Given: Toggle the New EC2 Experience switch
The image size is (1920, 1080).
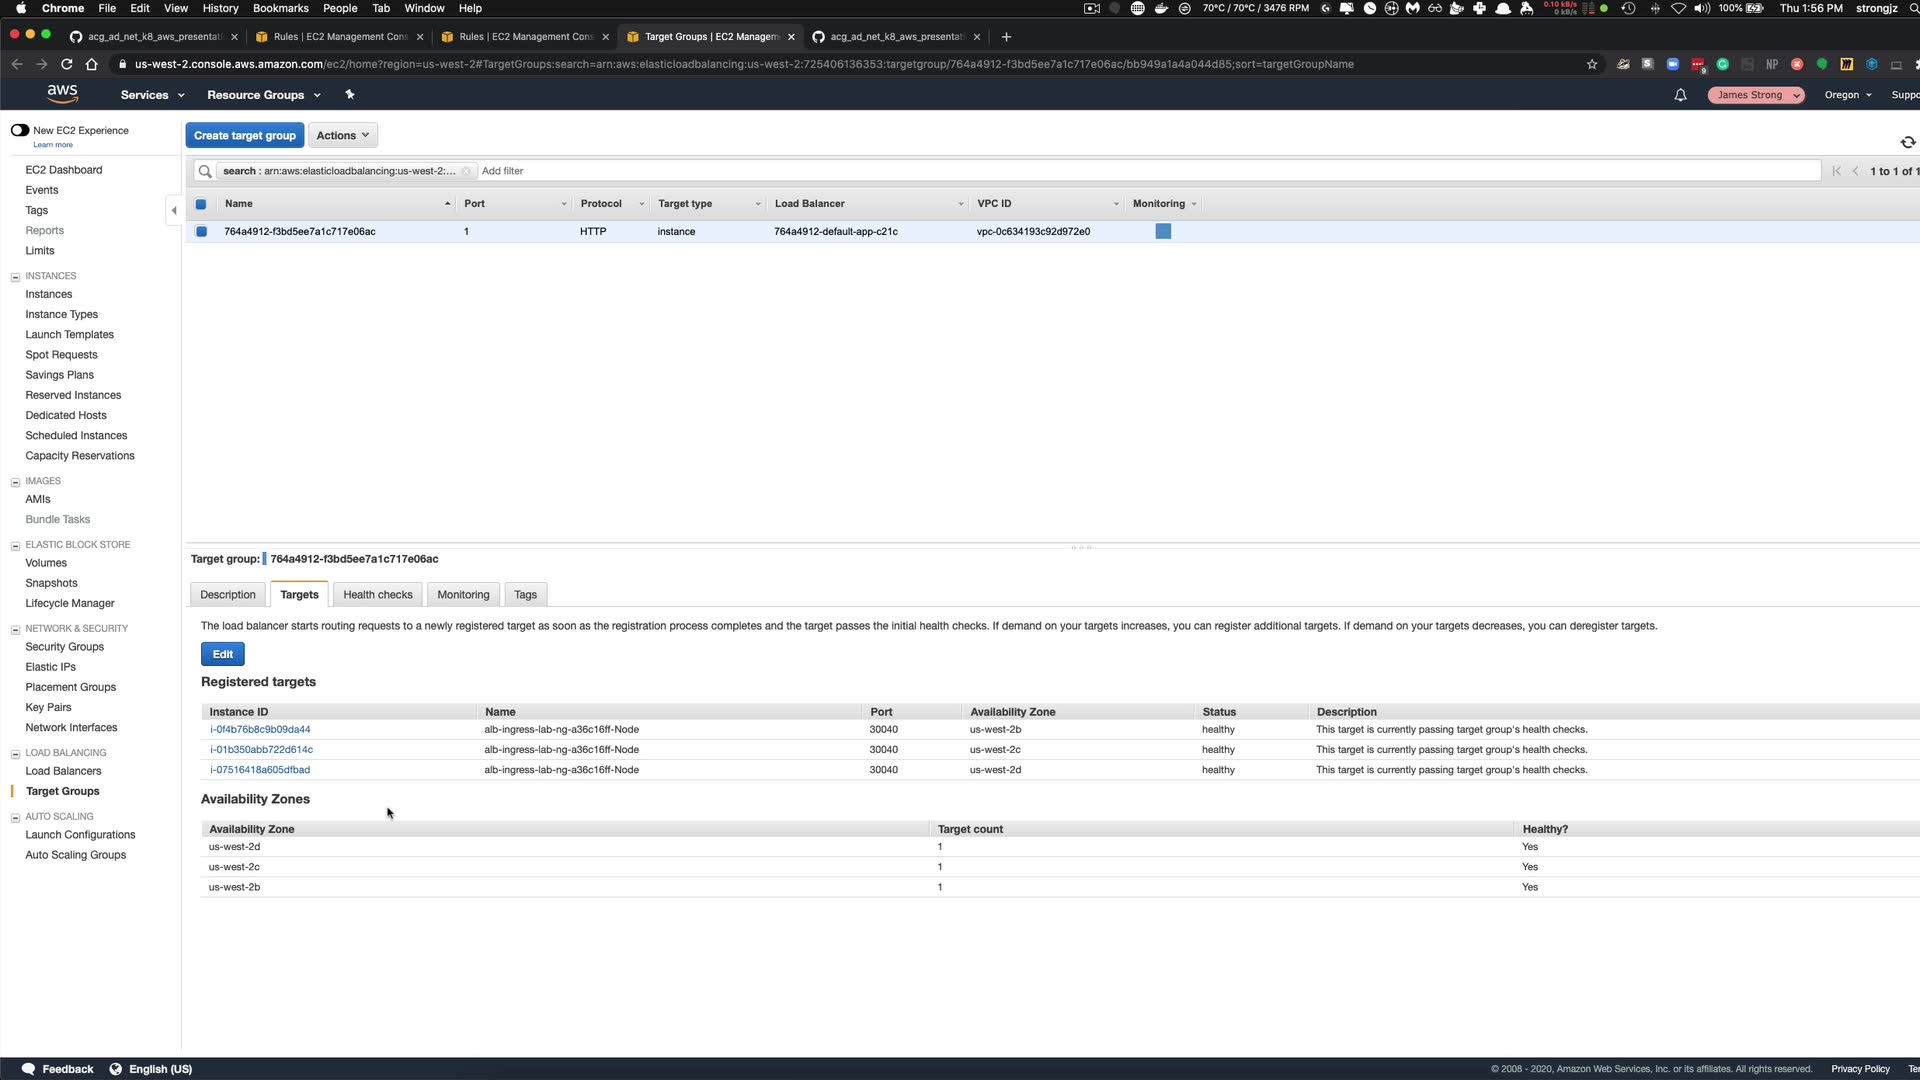Looking at the screenshot, I should coord(20,130).
